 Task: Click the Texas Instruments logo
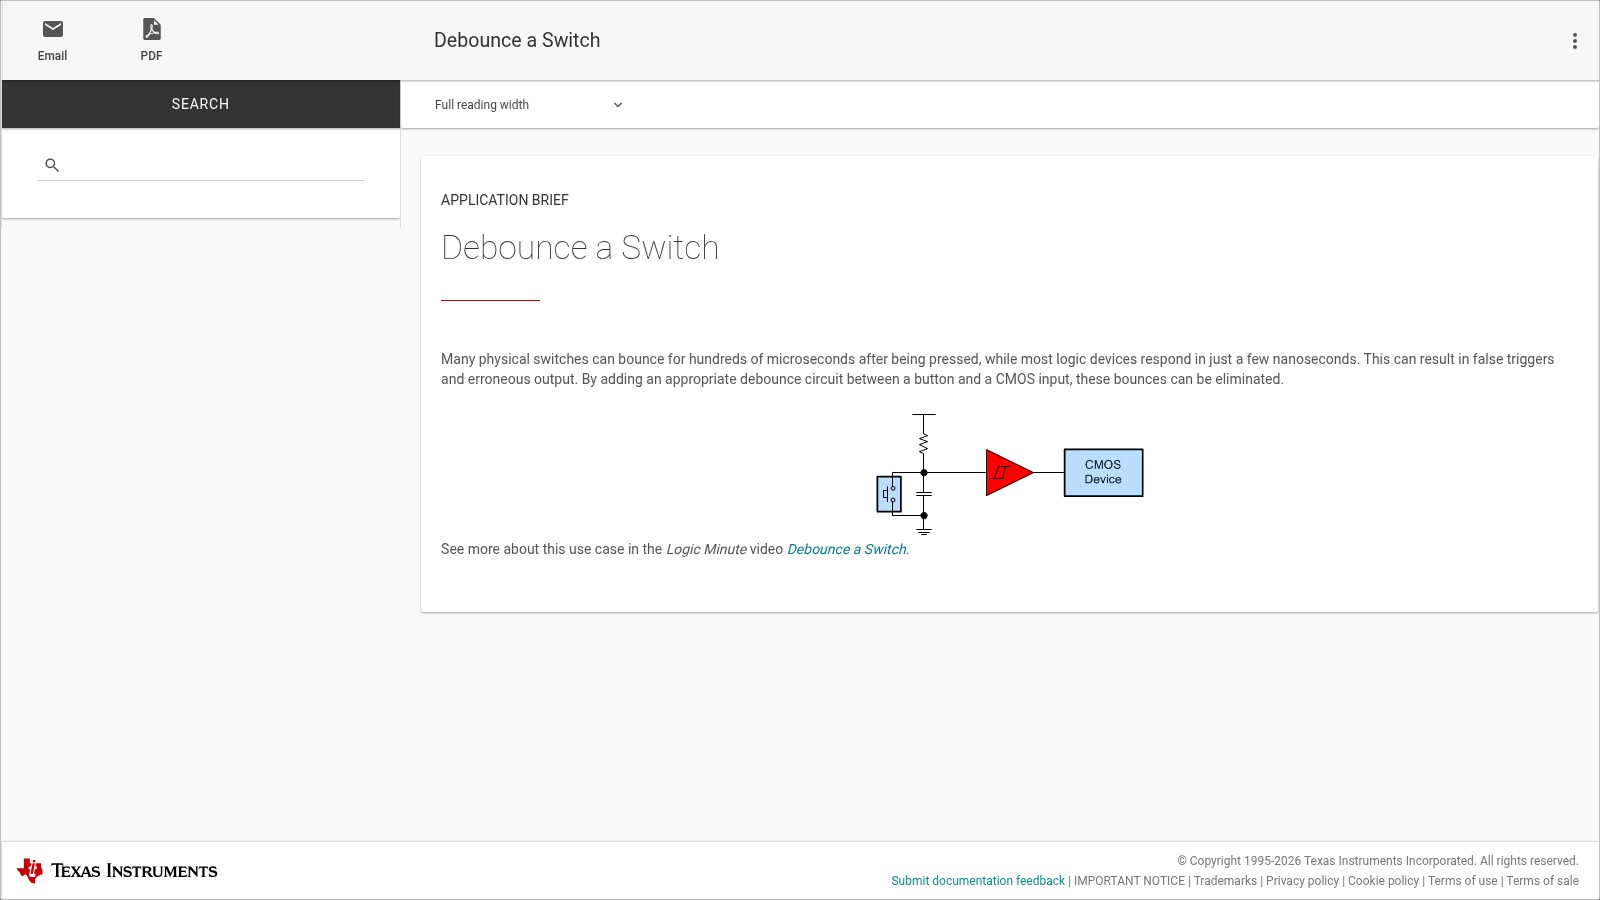pos(117,871)
